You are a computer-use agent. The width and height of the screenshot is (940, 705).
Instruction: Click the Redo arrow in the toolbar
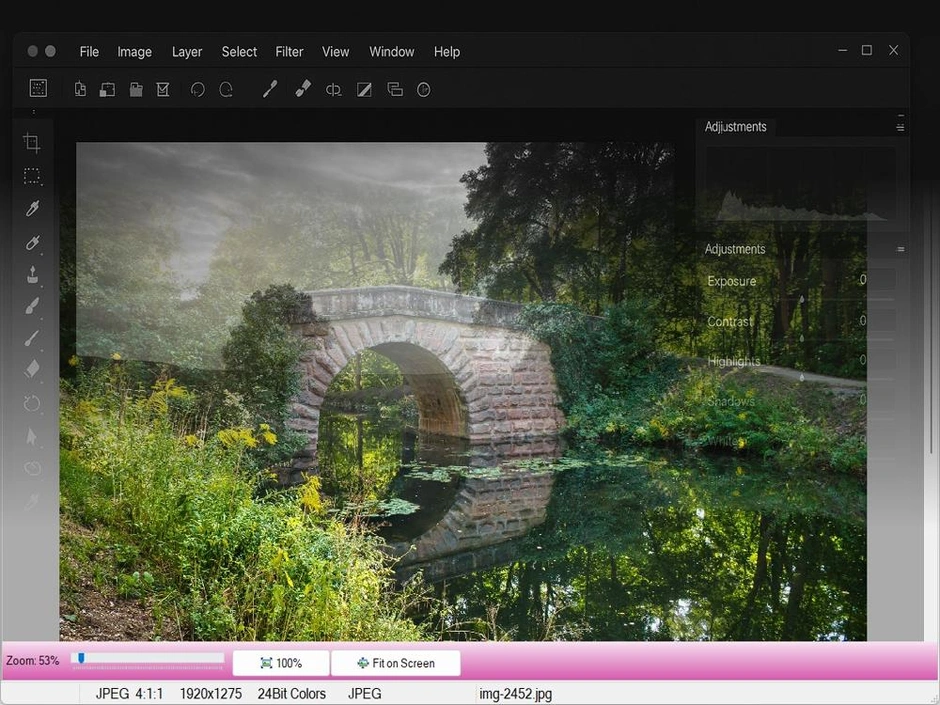[x=226, y=89]
